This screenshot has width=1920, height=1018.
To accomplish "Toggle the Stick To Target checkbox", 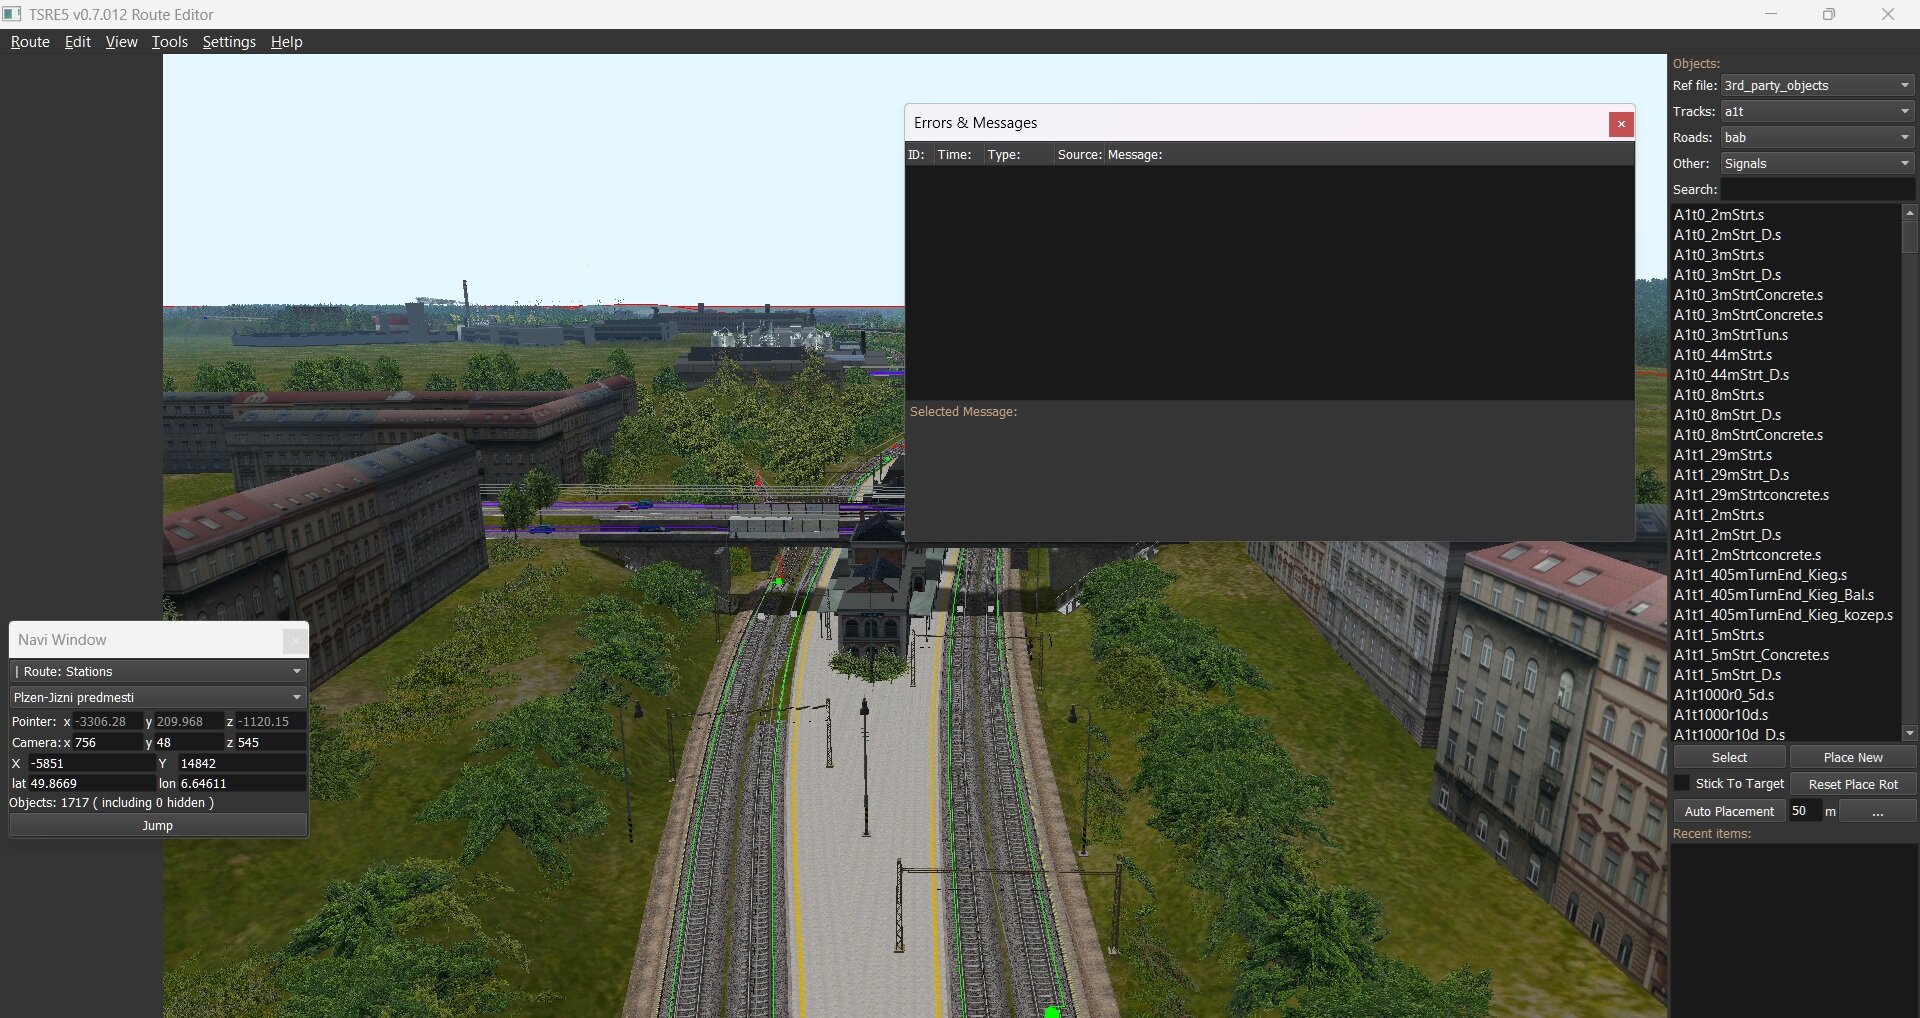I will tap(1682, 784).
